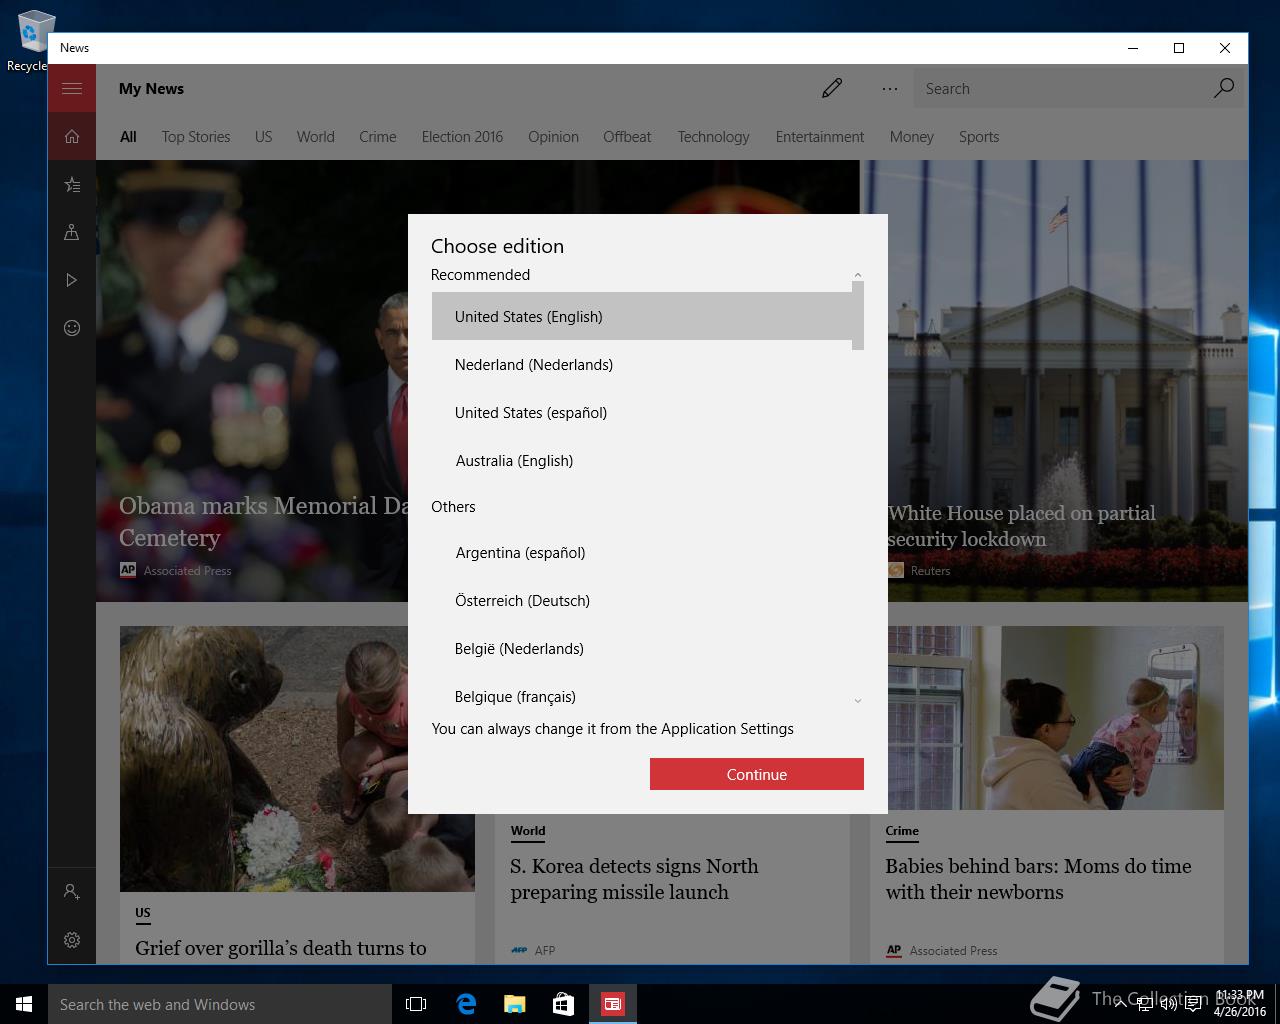Open the Opinion tab

pos(553,137)
